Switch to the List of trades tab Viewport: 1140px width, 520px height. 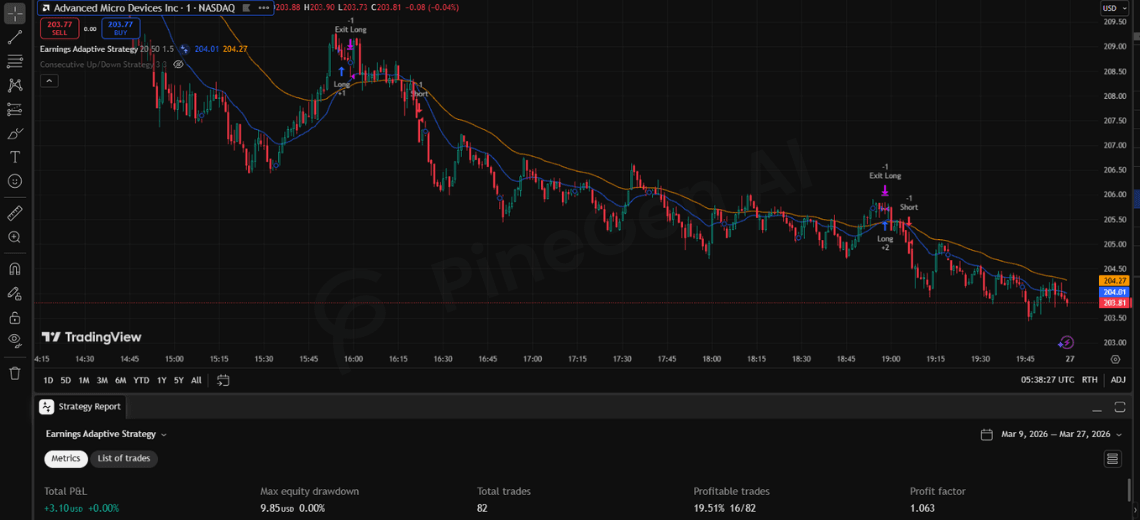point(124,459)
